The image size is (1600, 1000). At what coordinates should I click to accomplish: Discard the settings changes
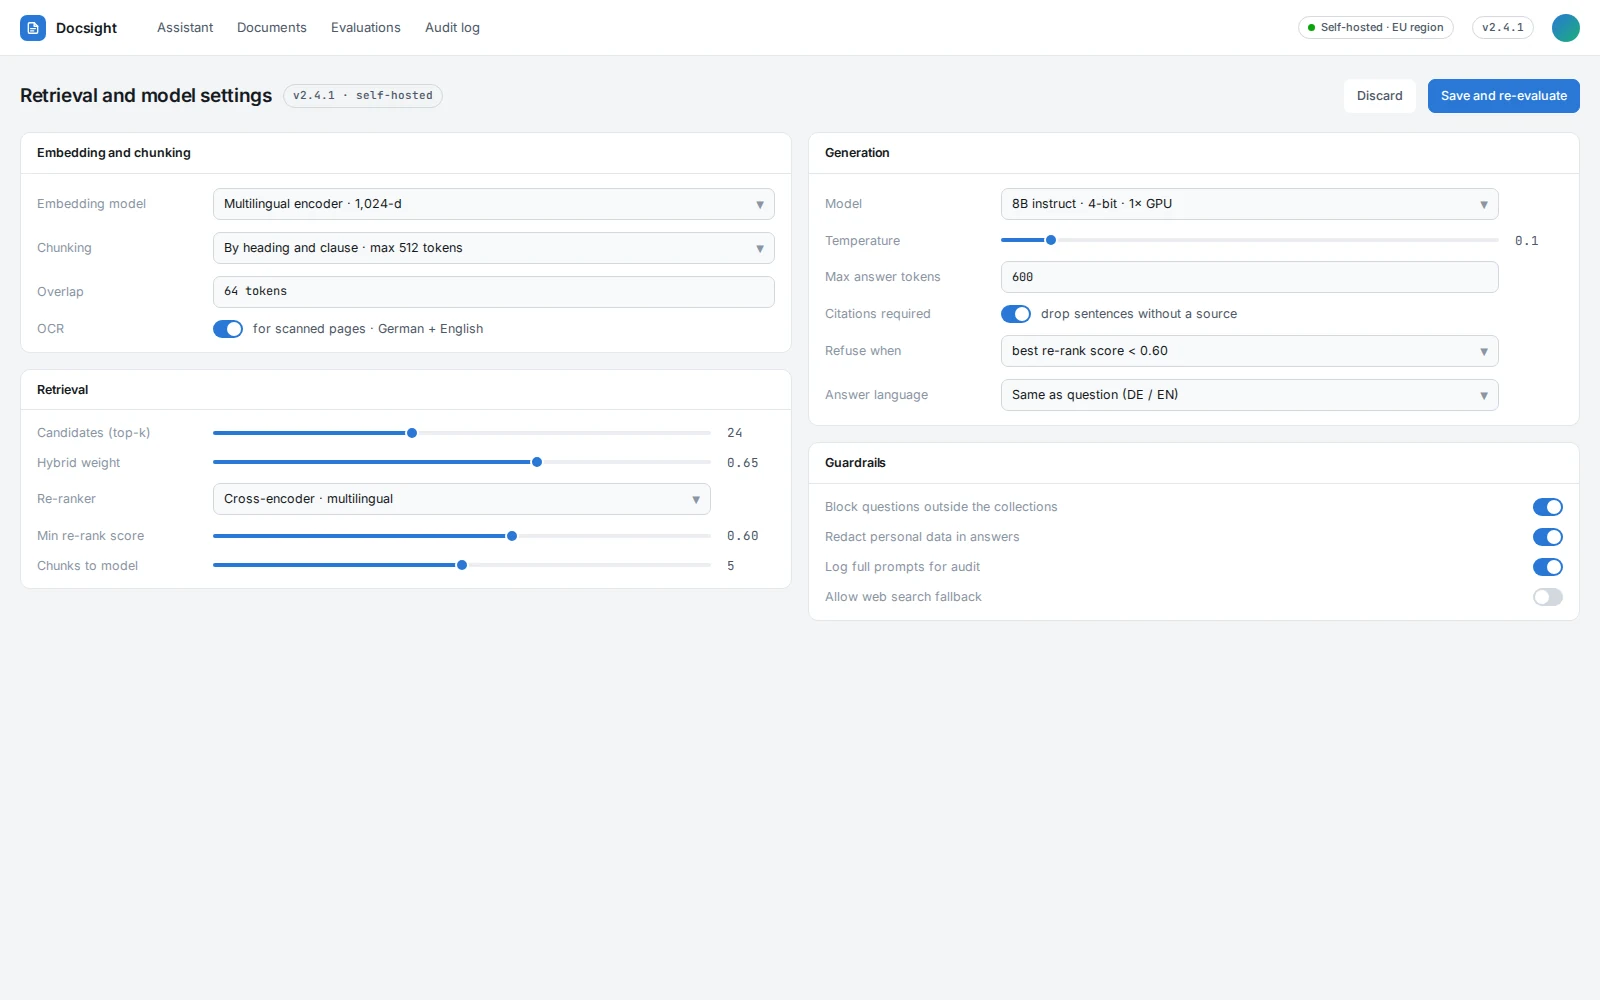pos(1380,96)
